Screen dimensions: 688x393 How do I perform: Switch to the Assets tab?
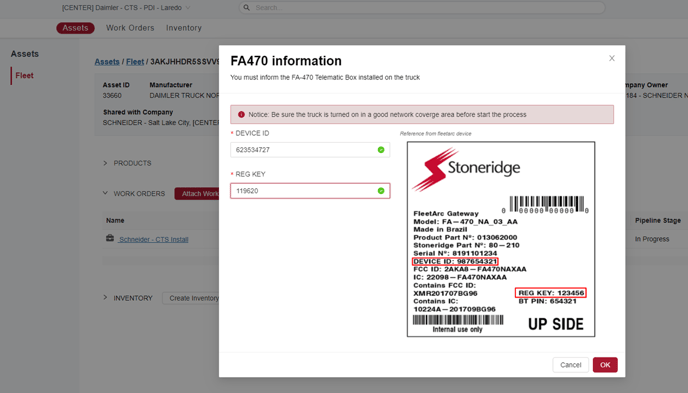tap(75, 28)
